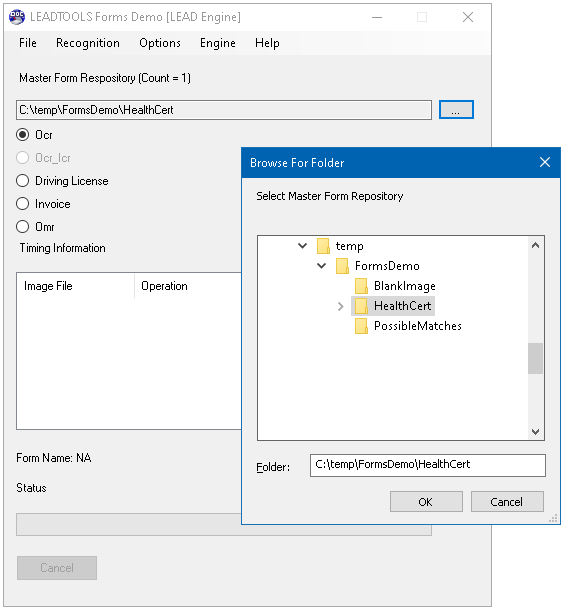Confirm folder selection with OK

coord(426,502)
